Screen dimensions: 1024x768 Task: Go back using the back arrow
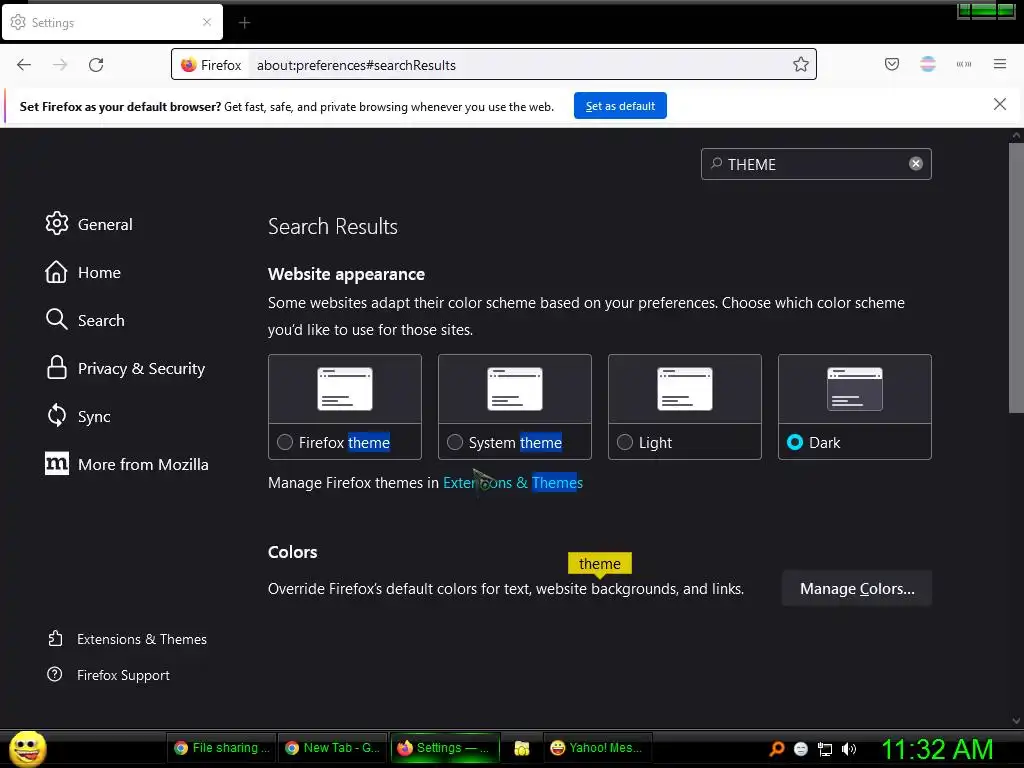[x=24, y=65]
